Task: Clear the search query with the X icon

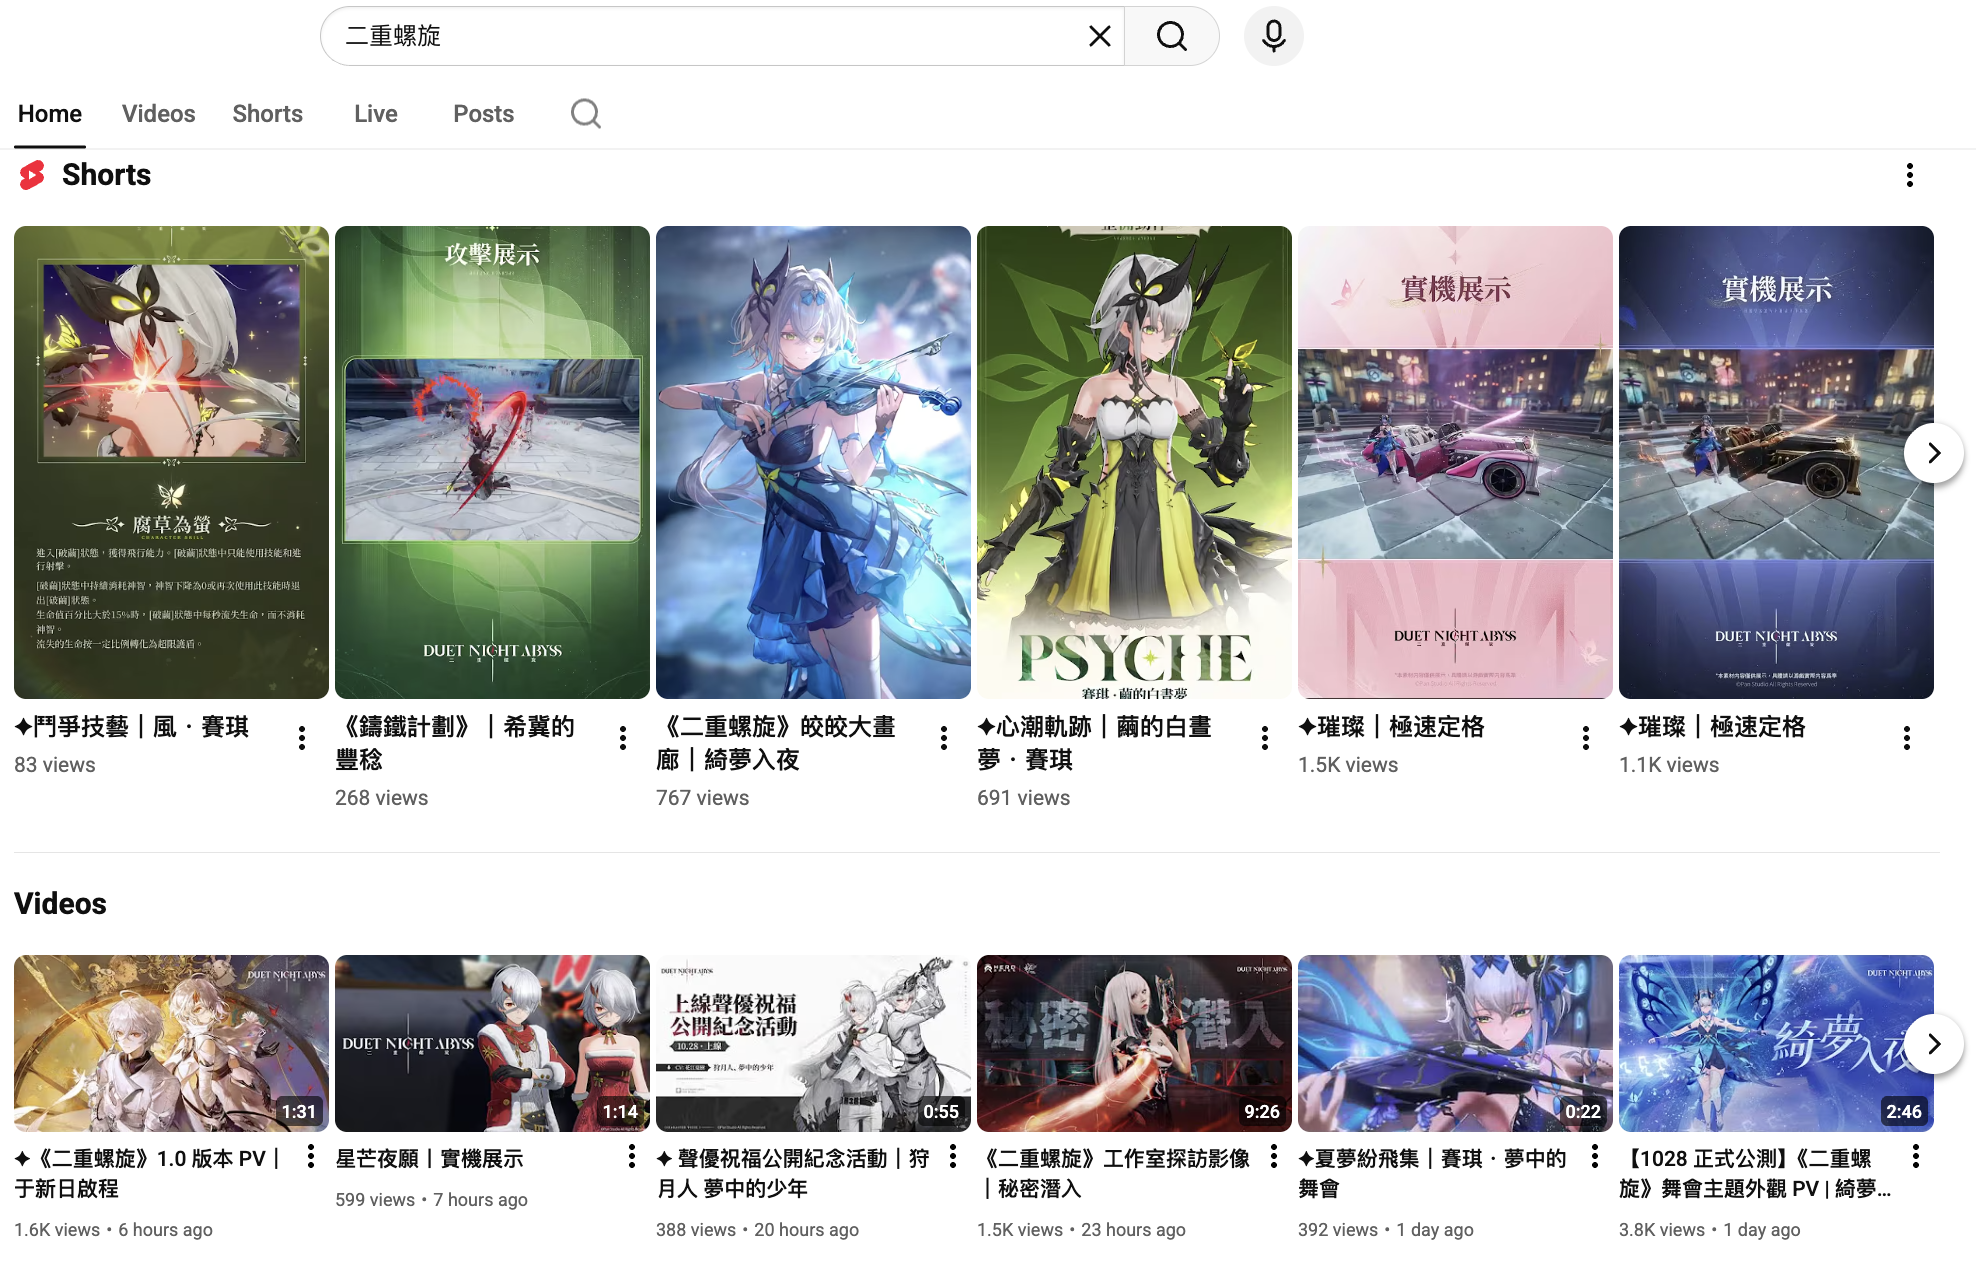Action: pos(1099,35)
